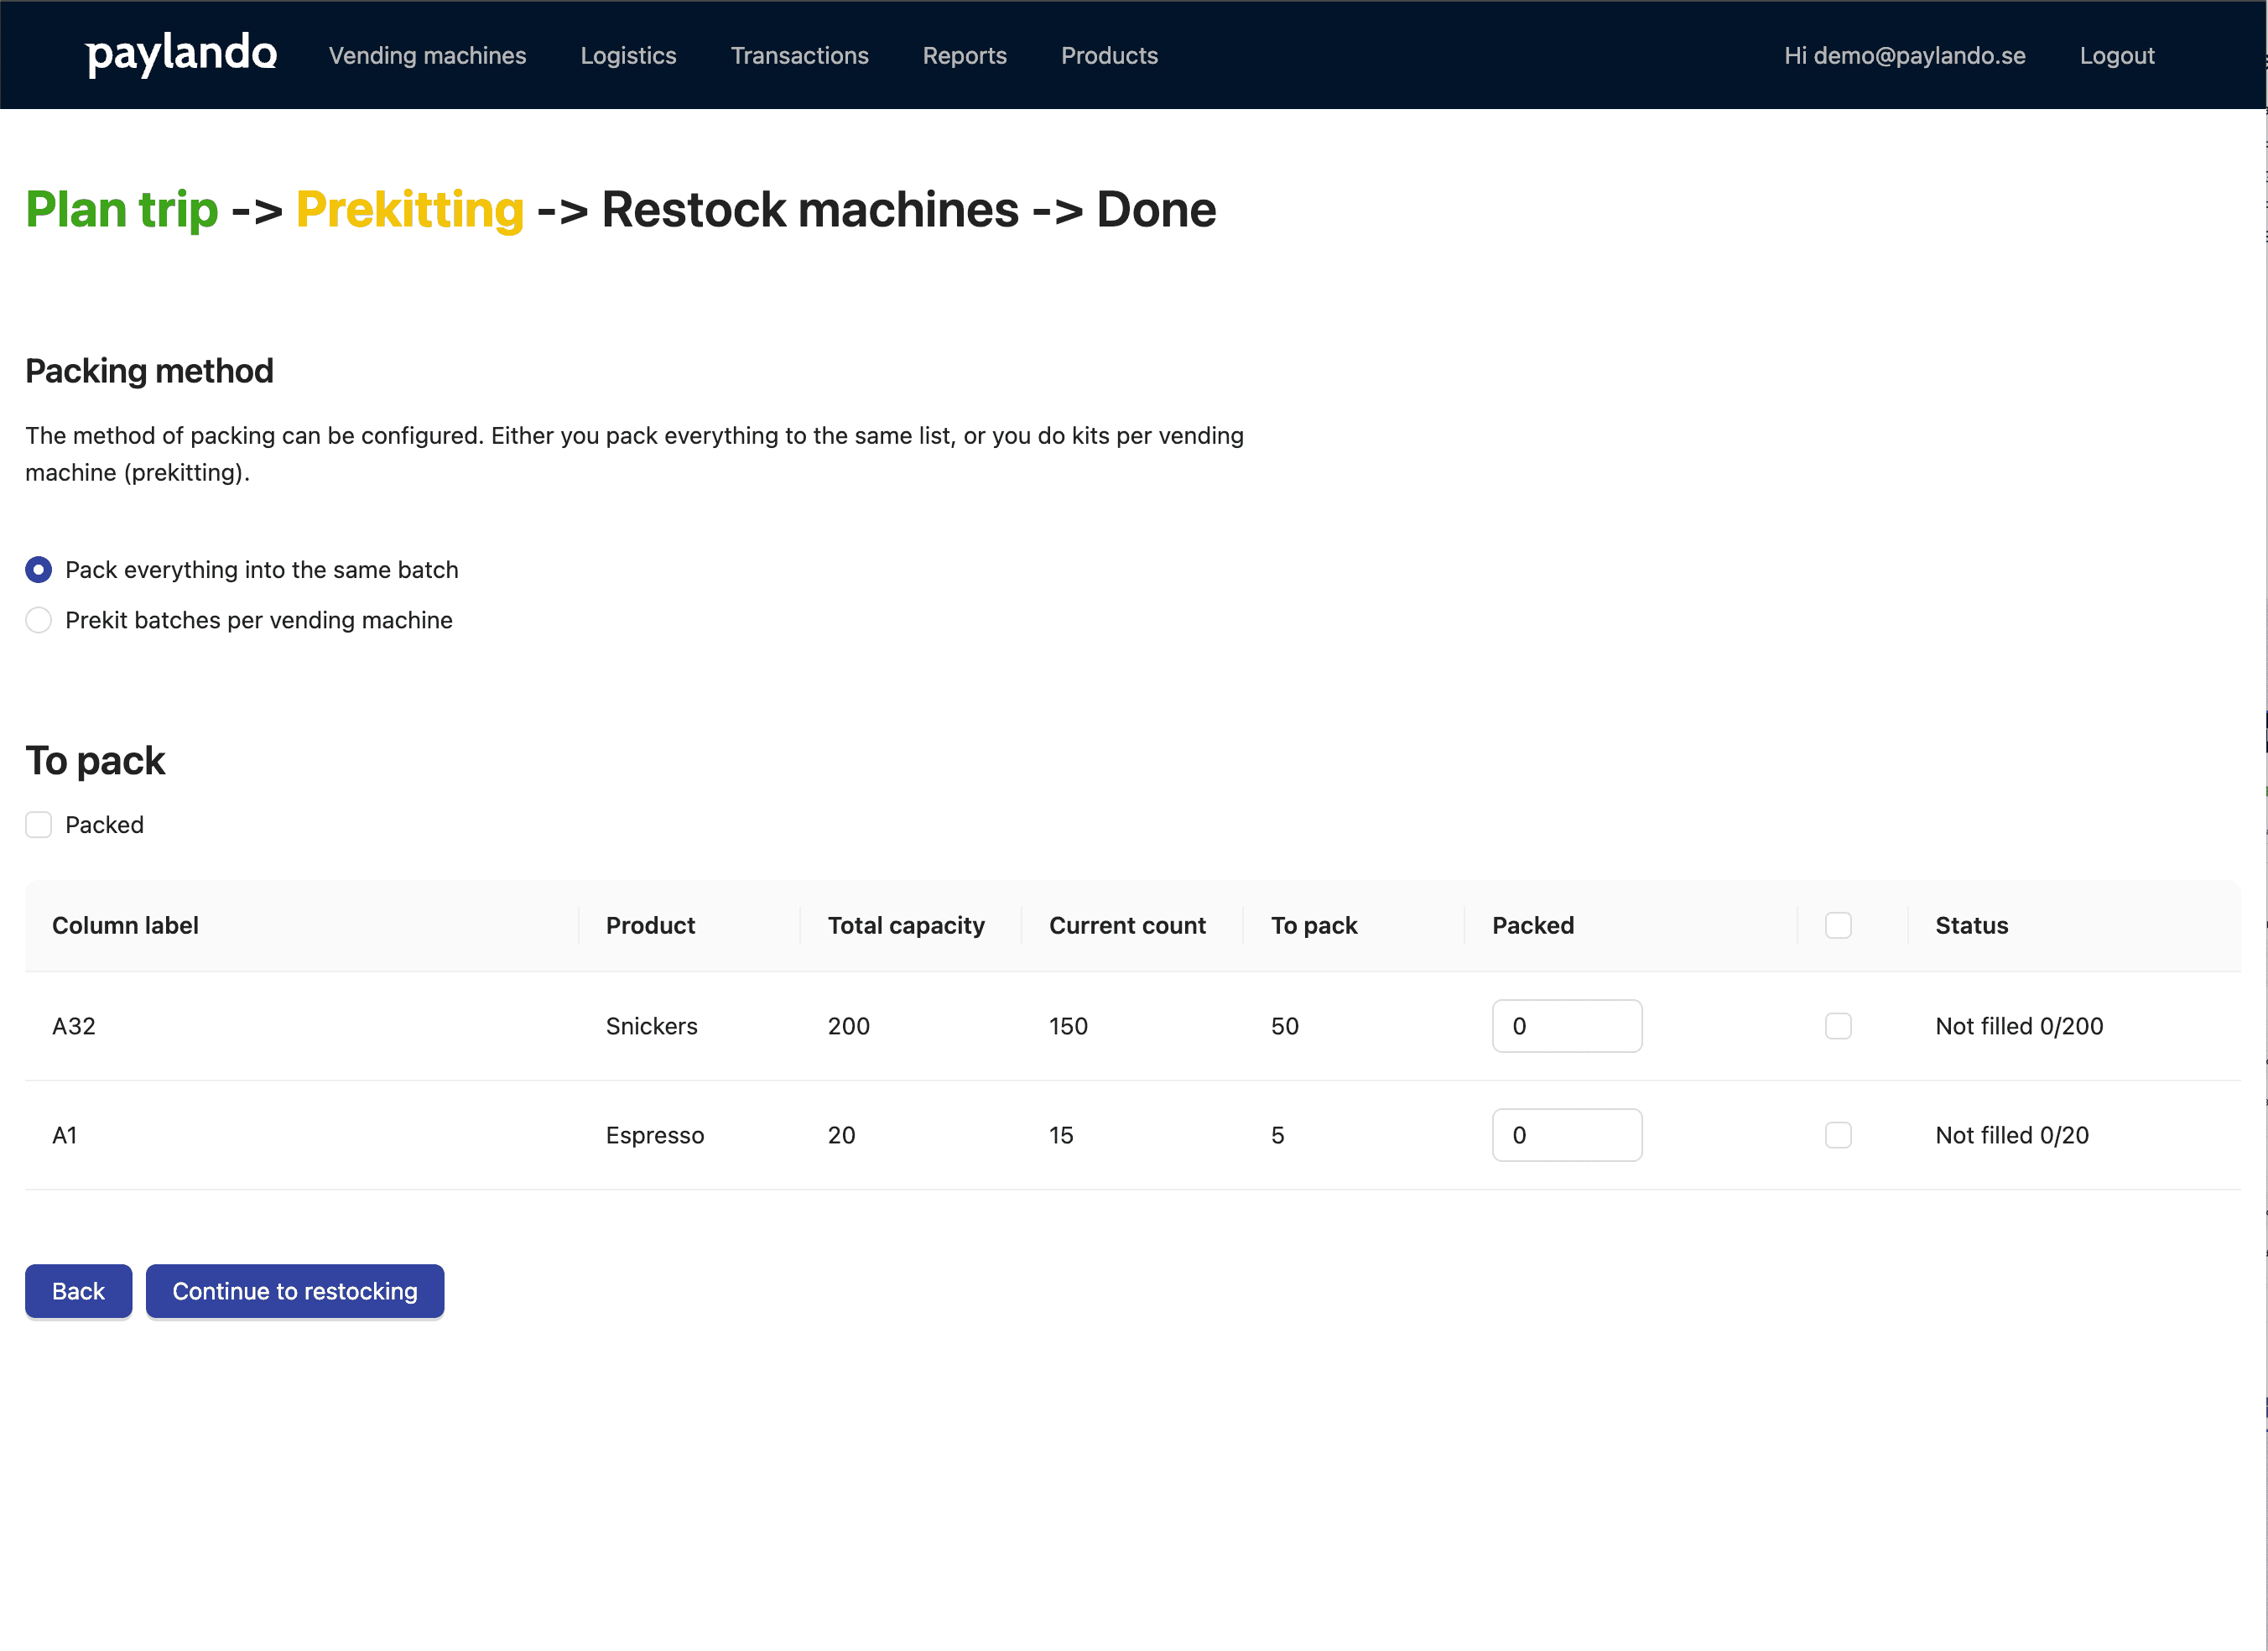Click Continue to restocking
The height and width of the screenshot is (1651, 2268).
pos(295,1291)
